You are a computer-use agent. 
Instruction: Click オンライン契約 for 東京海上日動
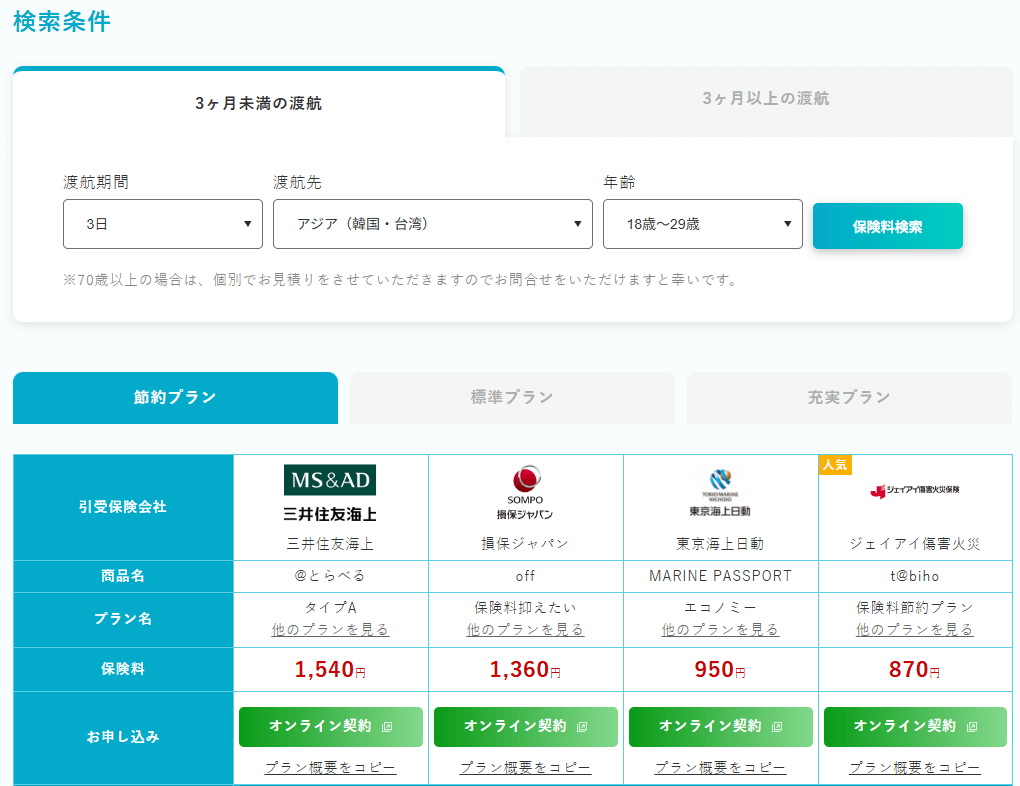click(x=720, y=727)
